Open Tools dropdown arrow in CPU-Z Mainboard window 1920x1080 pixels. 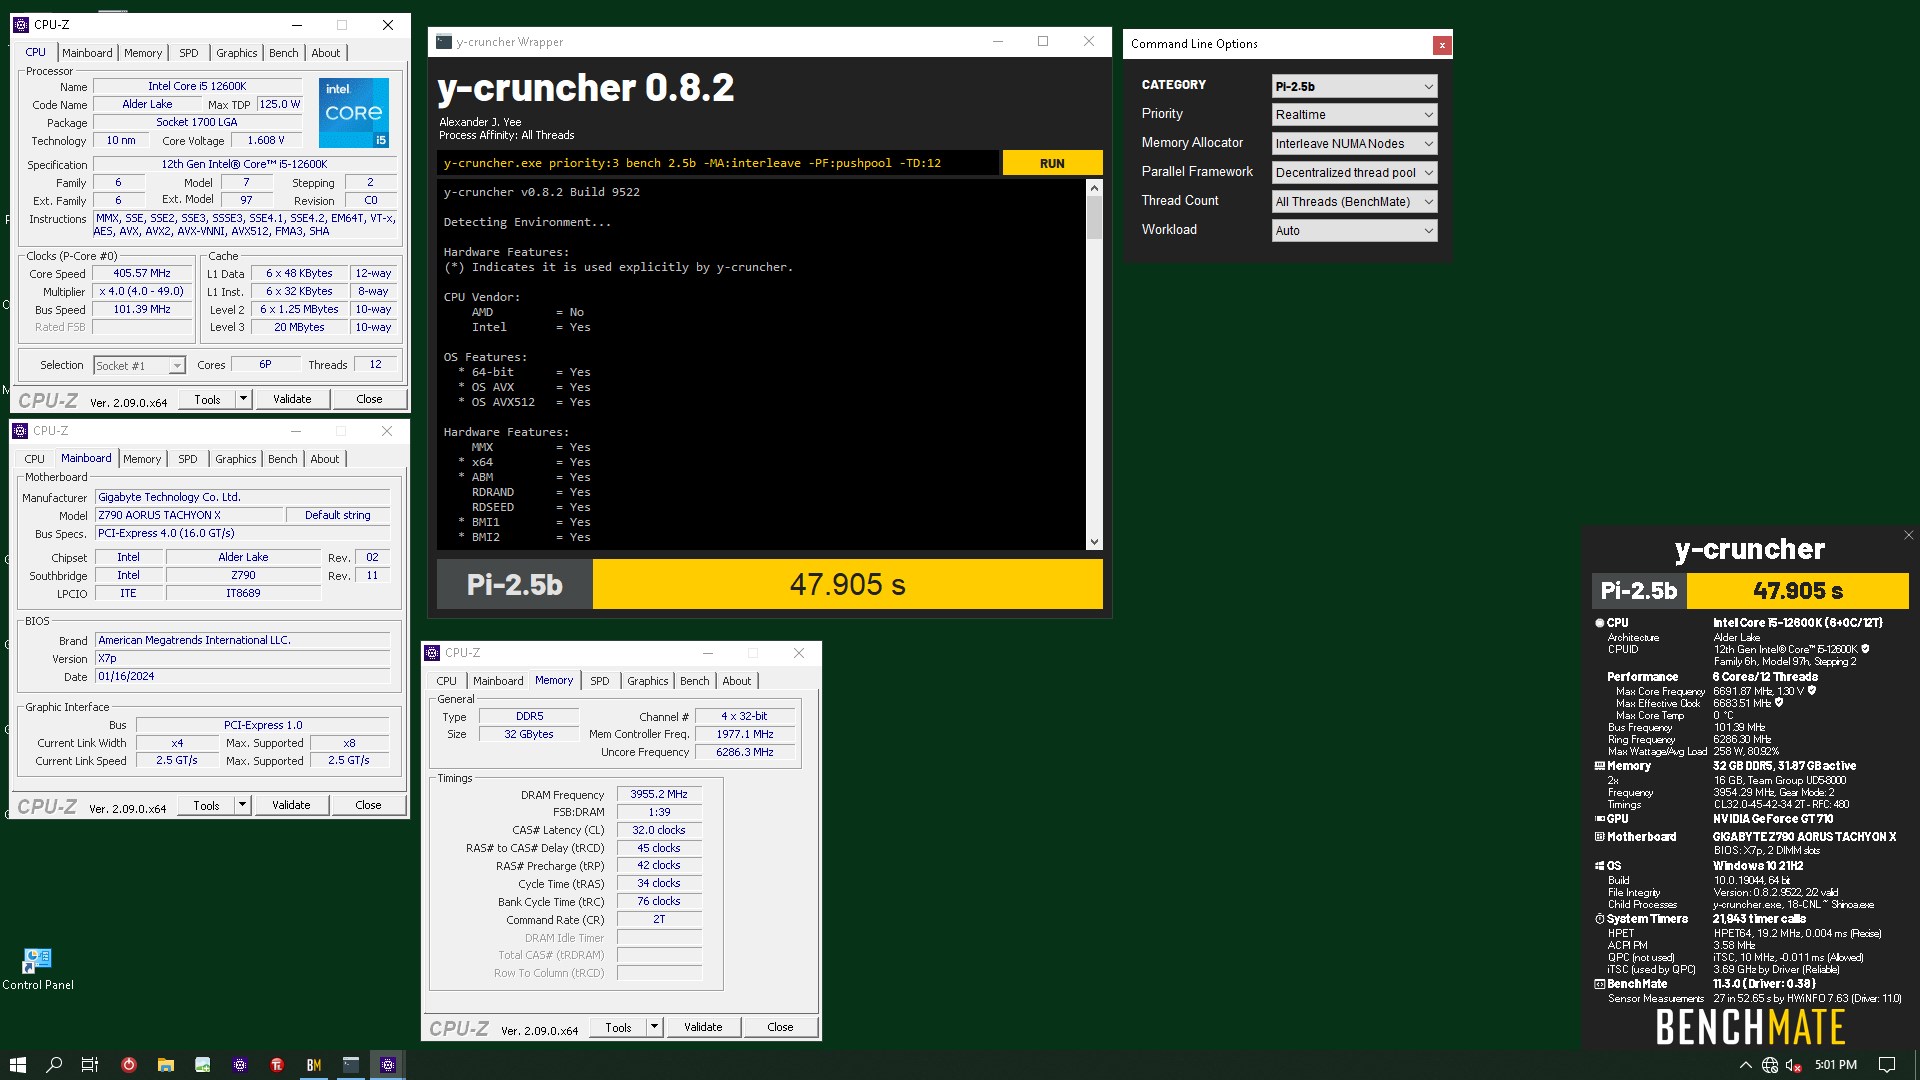pyautogui.click(x=242, y=805)
